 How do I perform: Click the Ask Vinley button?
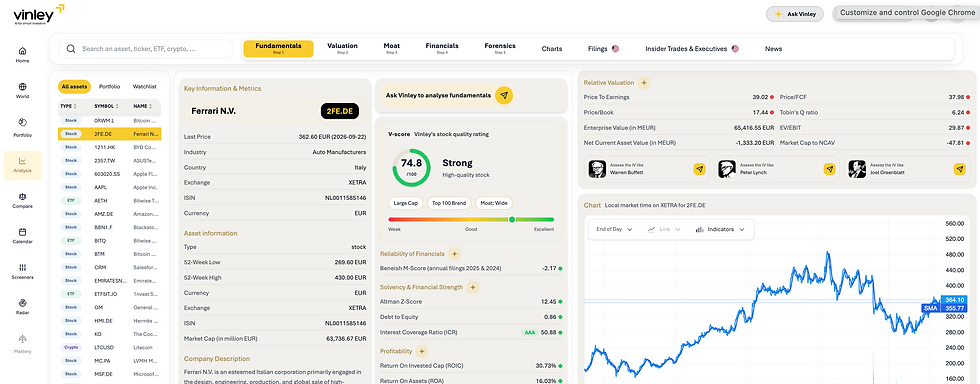click(795, 14)
